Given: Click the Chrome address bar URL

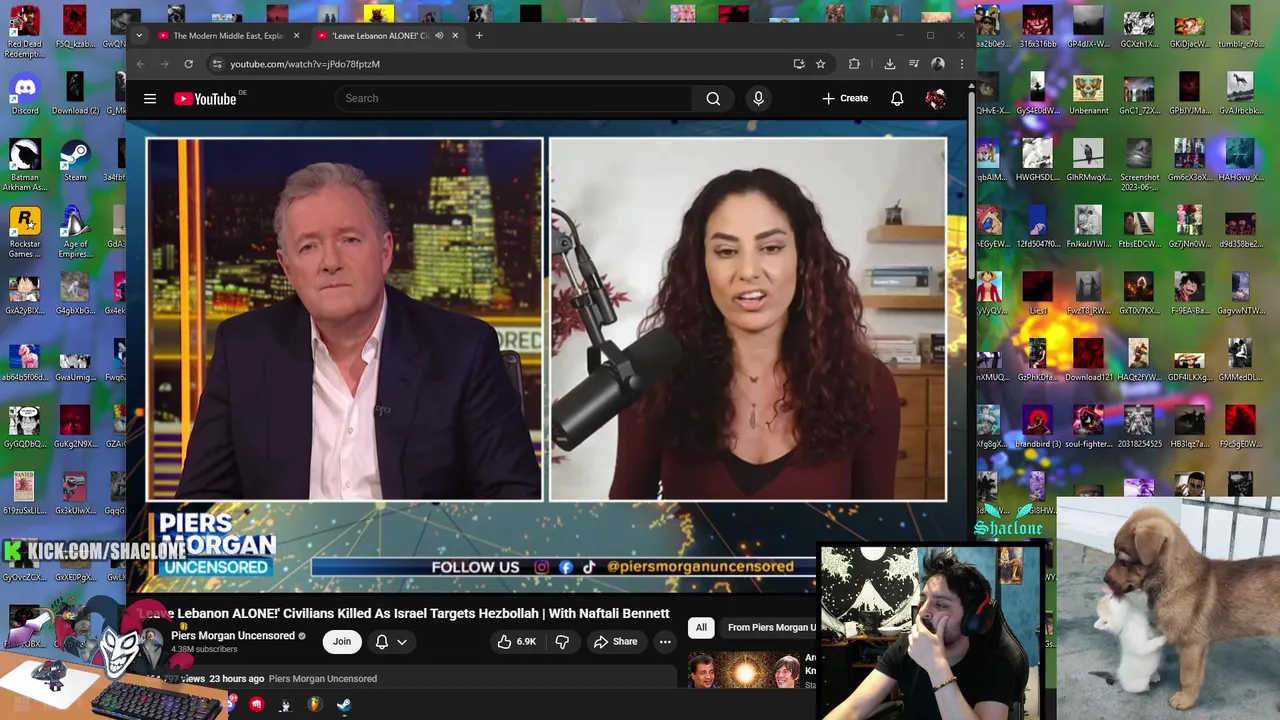Looking at the screenshot, I should coord(305,64).
